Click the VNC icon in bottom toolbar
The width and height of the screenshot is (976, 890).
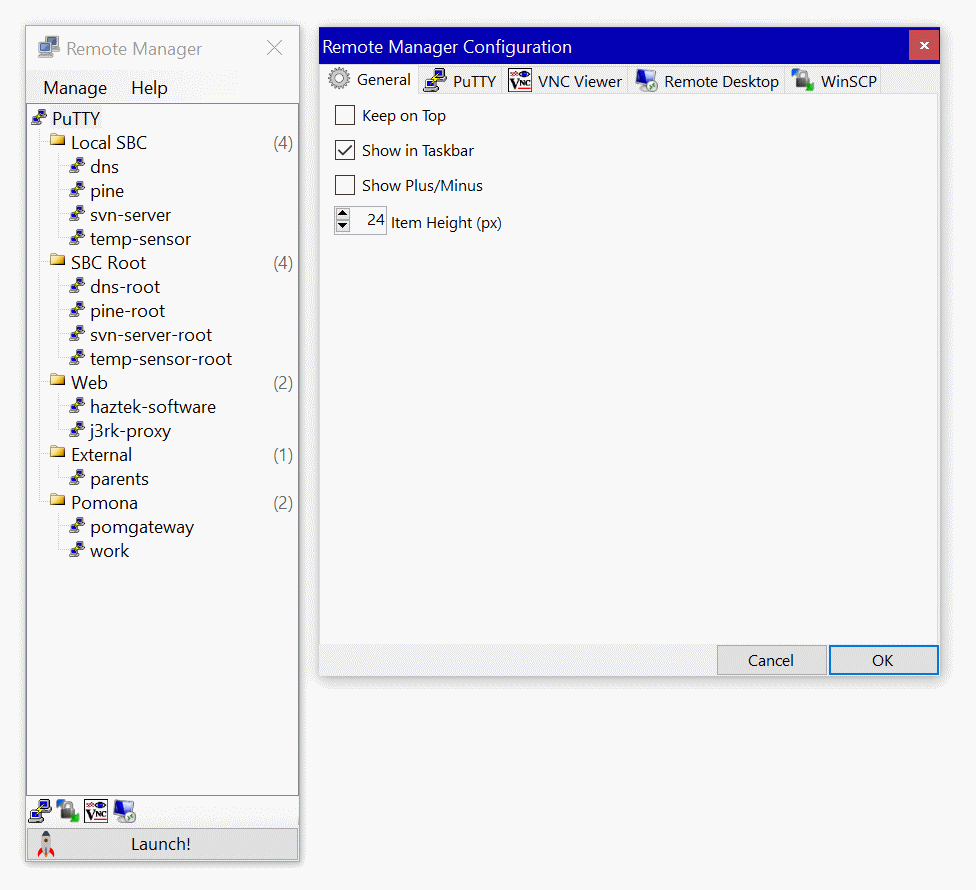[x=96, y=811]
